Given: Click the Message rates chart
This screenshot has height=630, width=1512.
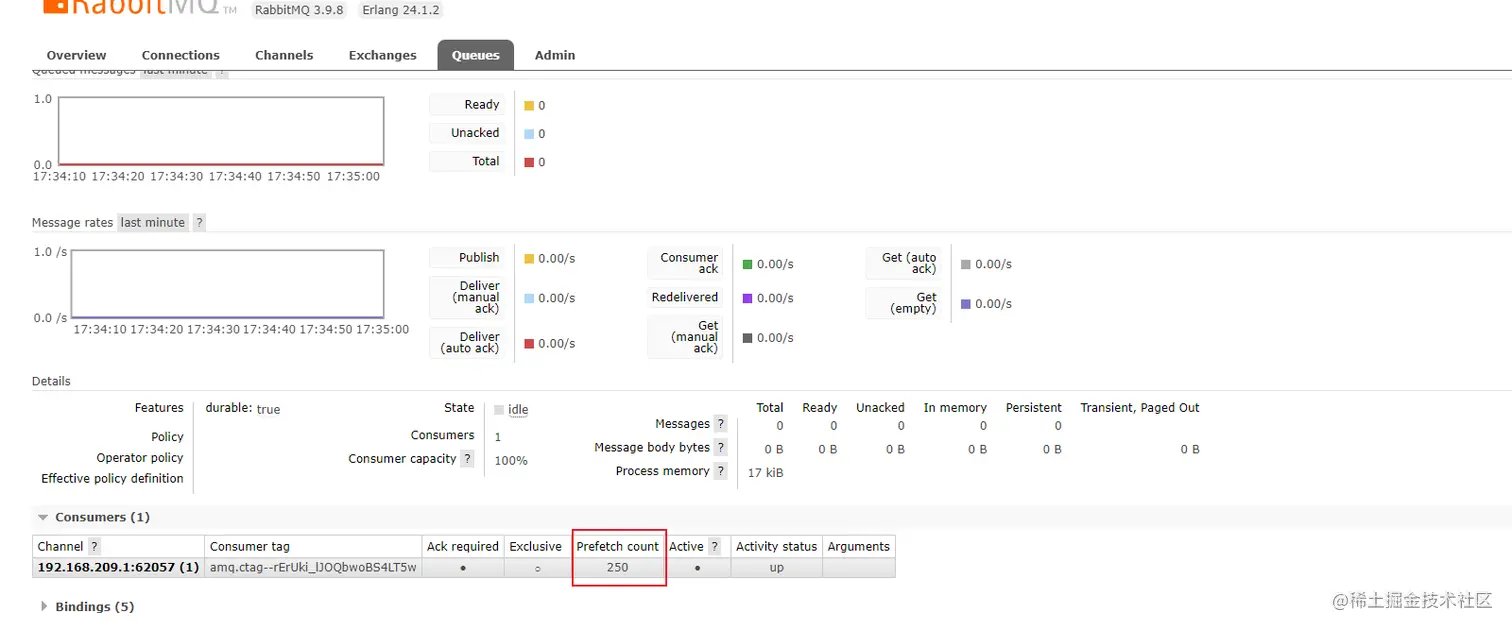Looking at the screenshot, I should coord(227,284).
